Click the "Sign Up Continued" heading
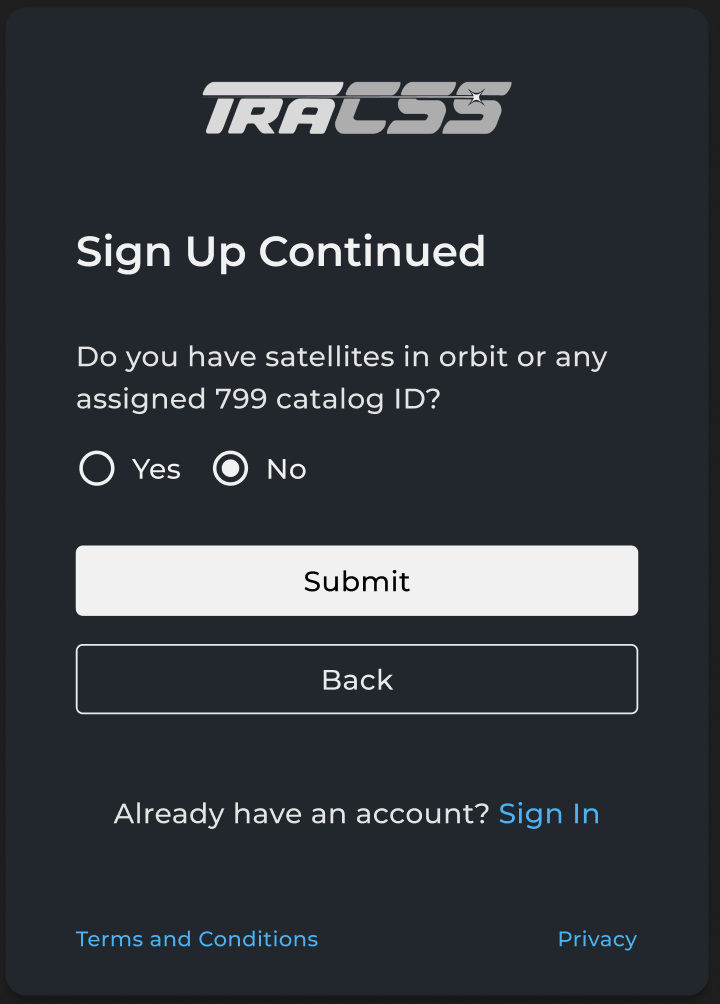Screen dimensions: 720x1004 pyautogui.click(x=281, y=251)
